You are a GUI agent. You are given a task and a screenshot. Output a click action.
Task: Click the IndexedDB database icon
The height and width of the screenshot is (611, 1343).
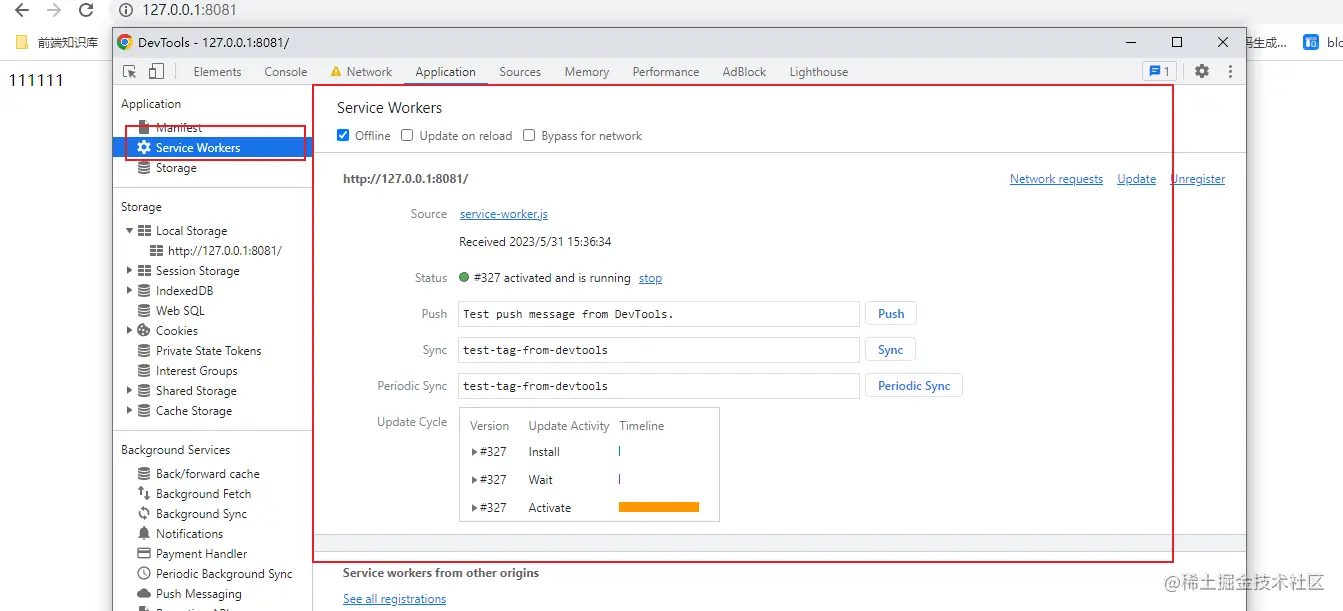click(144, 290)
